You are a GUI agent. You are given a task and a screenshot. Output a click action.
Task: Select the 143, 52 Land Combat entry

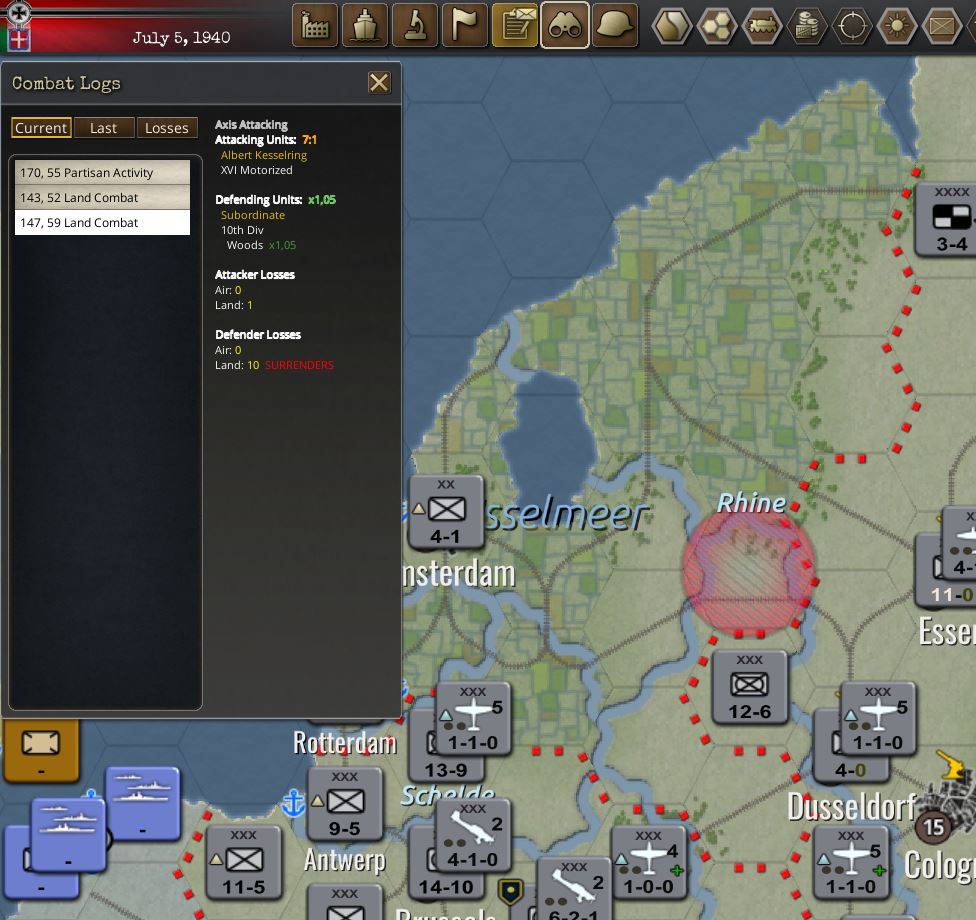click(x=102, y=197)
